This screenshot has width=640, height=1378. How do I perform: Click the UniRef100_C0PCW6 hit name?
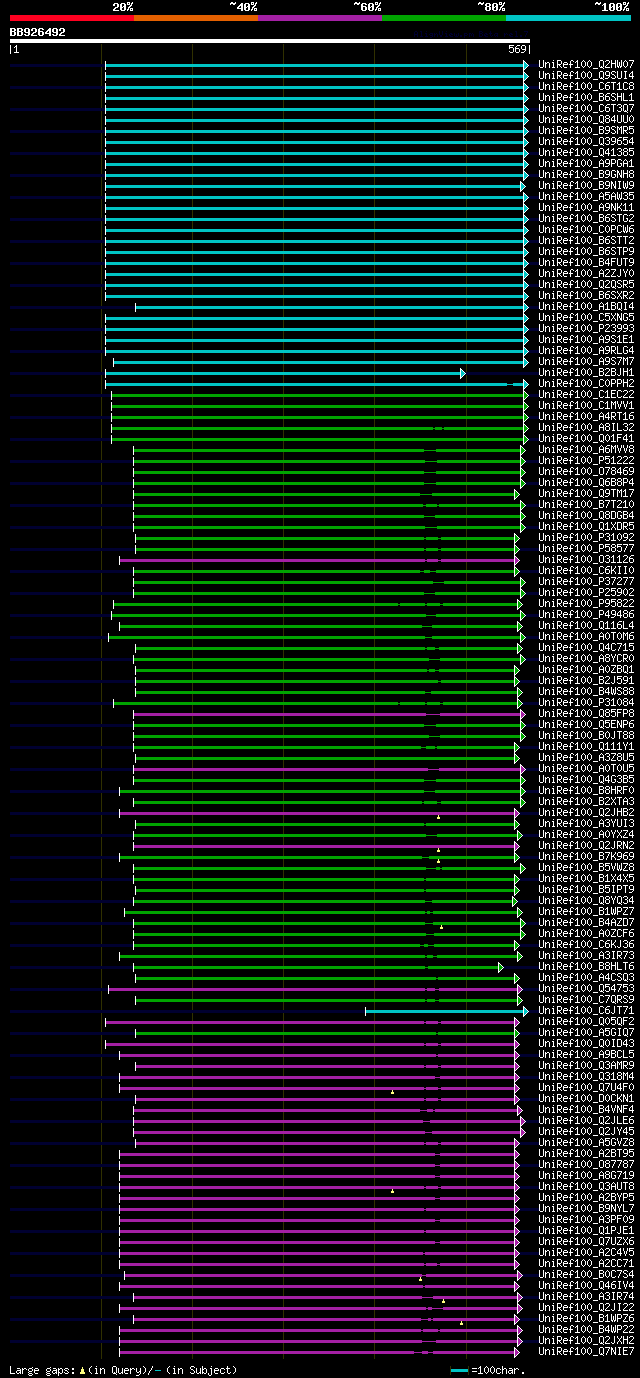point(586,230)
